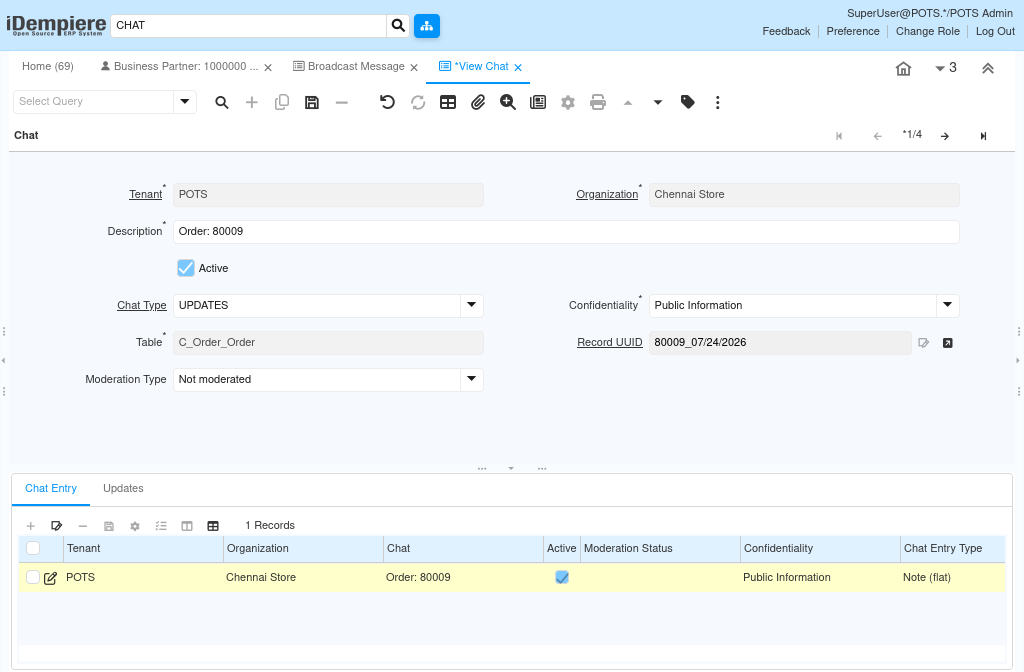Click the Refresh toolbar icon
This screenshot has width=1024, height=672.
(x=418, y=103)
